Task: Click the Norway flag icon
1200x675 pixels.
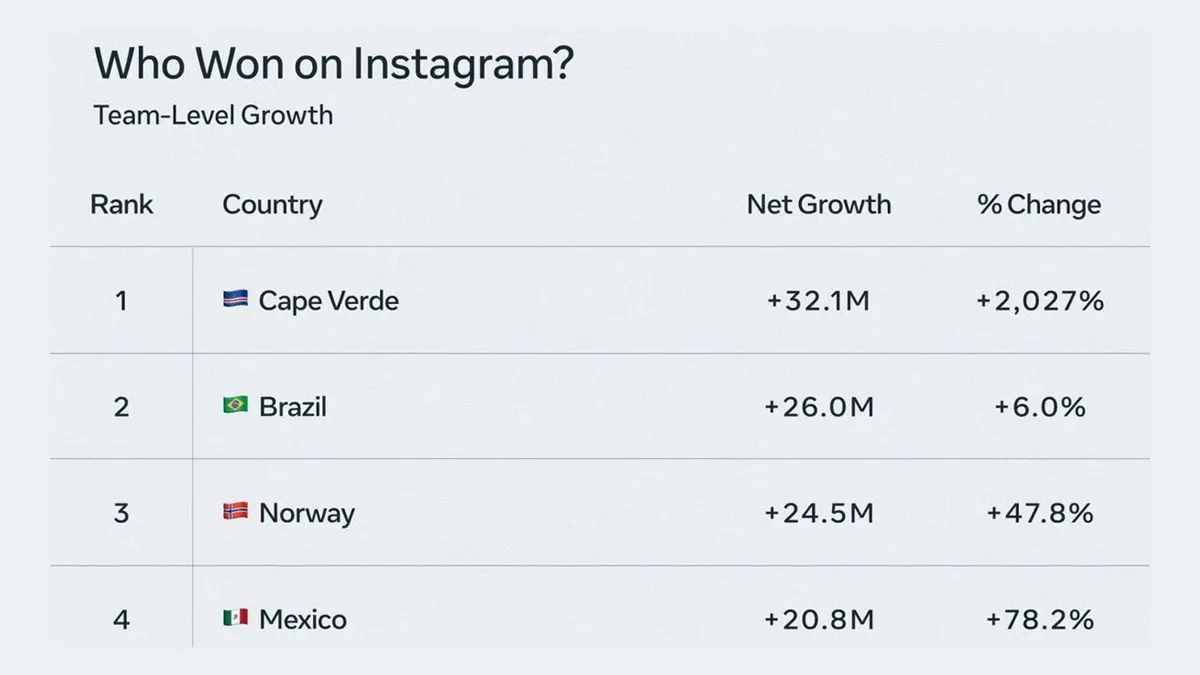Action: pyautogui.click(x=235, y=512)
